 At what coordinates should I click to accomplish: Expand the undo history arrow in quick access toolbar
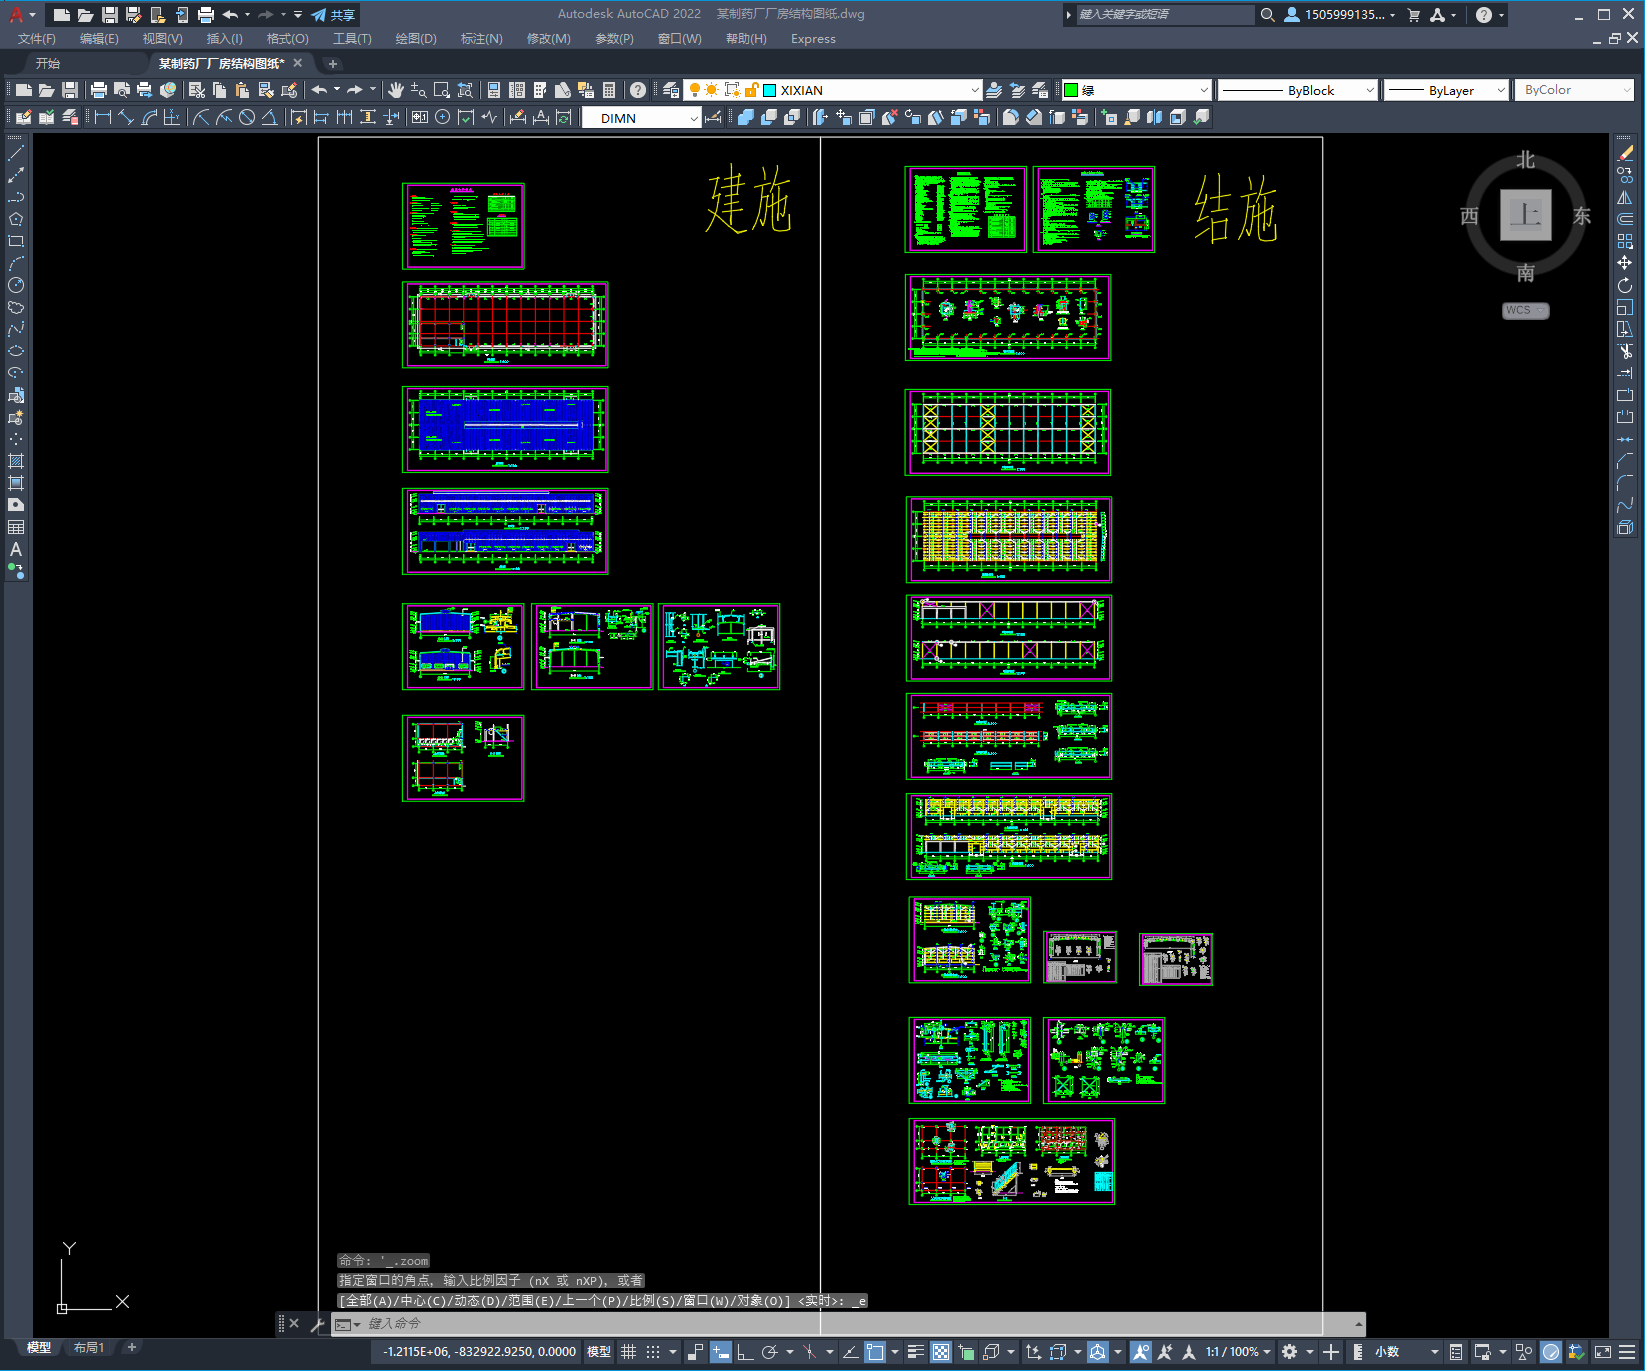pyautogui.click(x=247, y=15)
